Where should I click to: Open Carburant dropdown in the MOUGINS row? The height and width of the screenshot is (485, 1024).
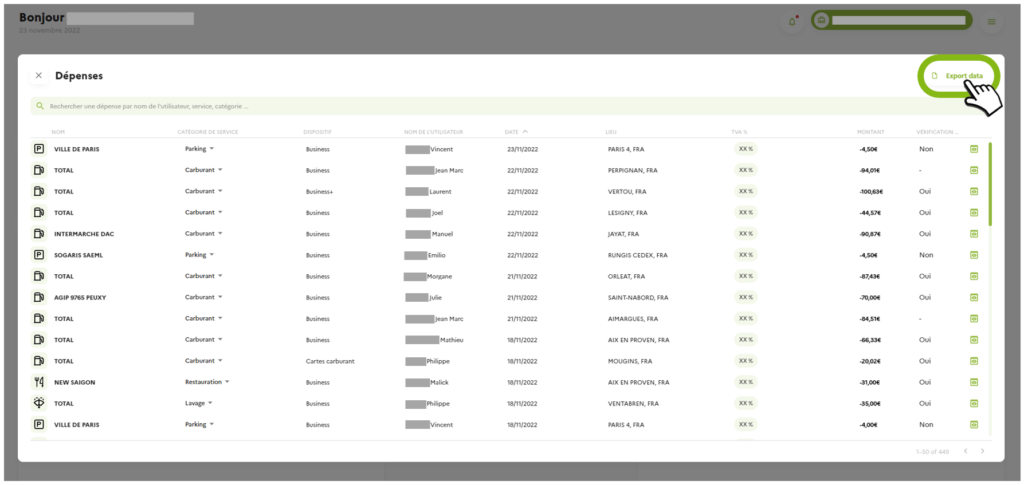(204, 360)
